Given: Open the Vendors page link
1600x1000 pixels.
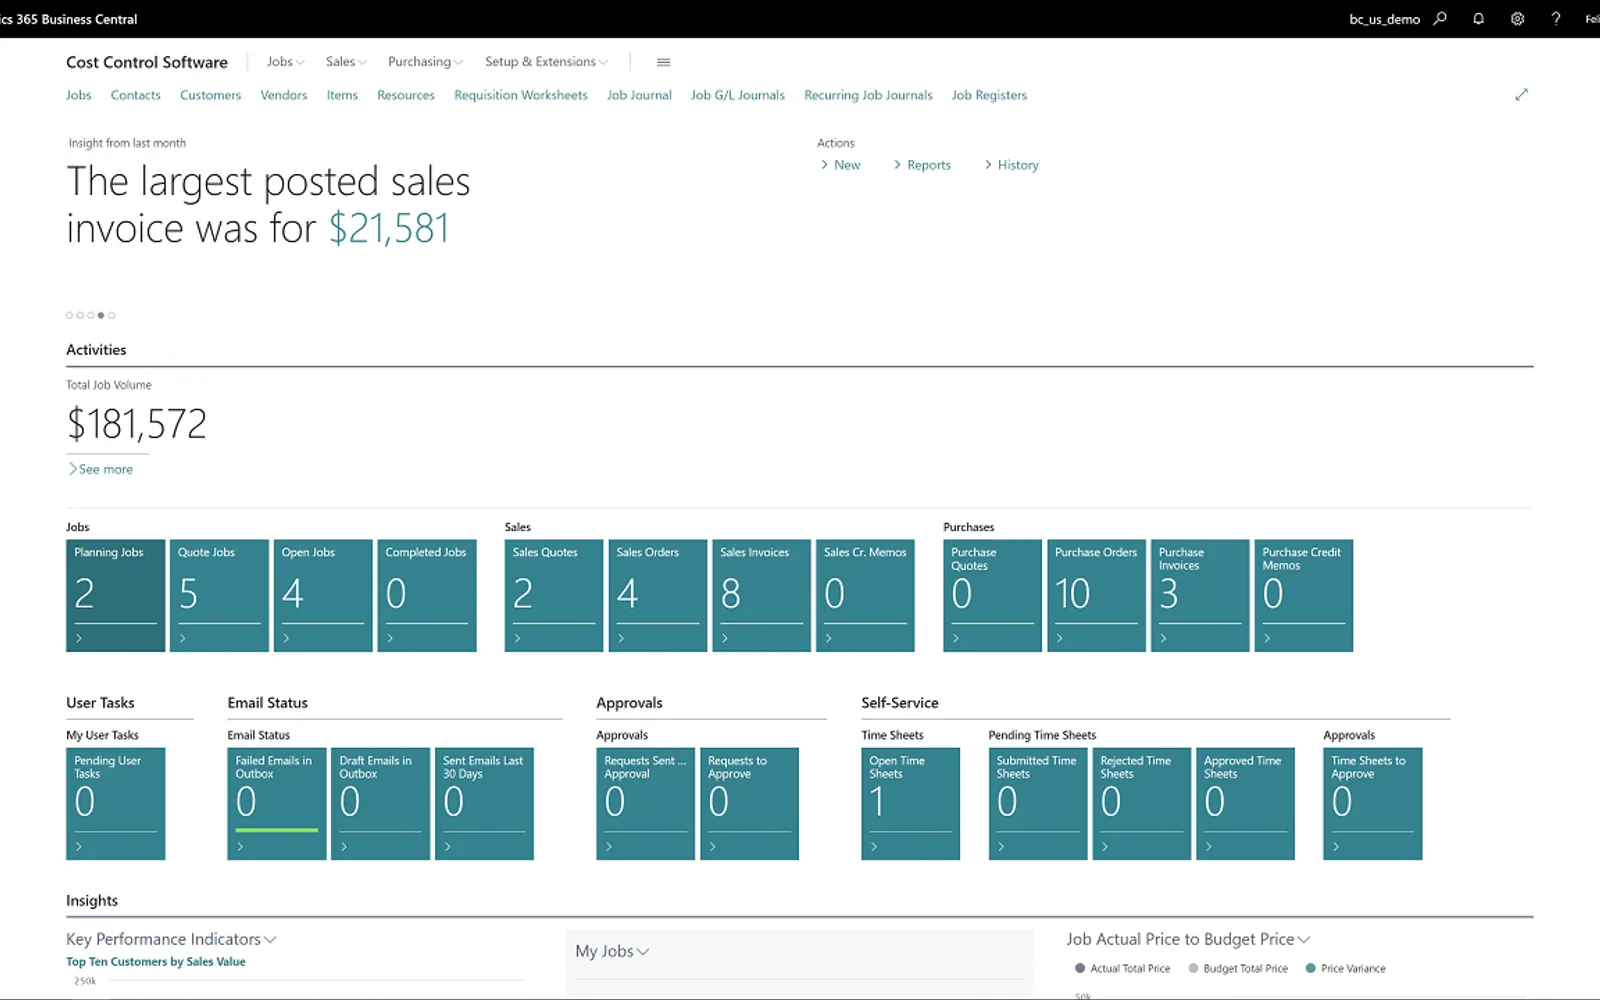Looking at the screenshot, I should (284, 95).
